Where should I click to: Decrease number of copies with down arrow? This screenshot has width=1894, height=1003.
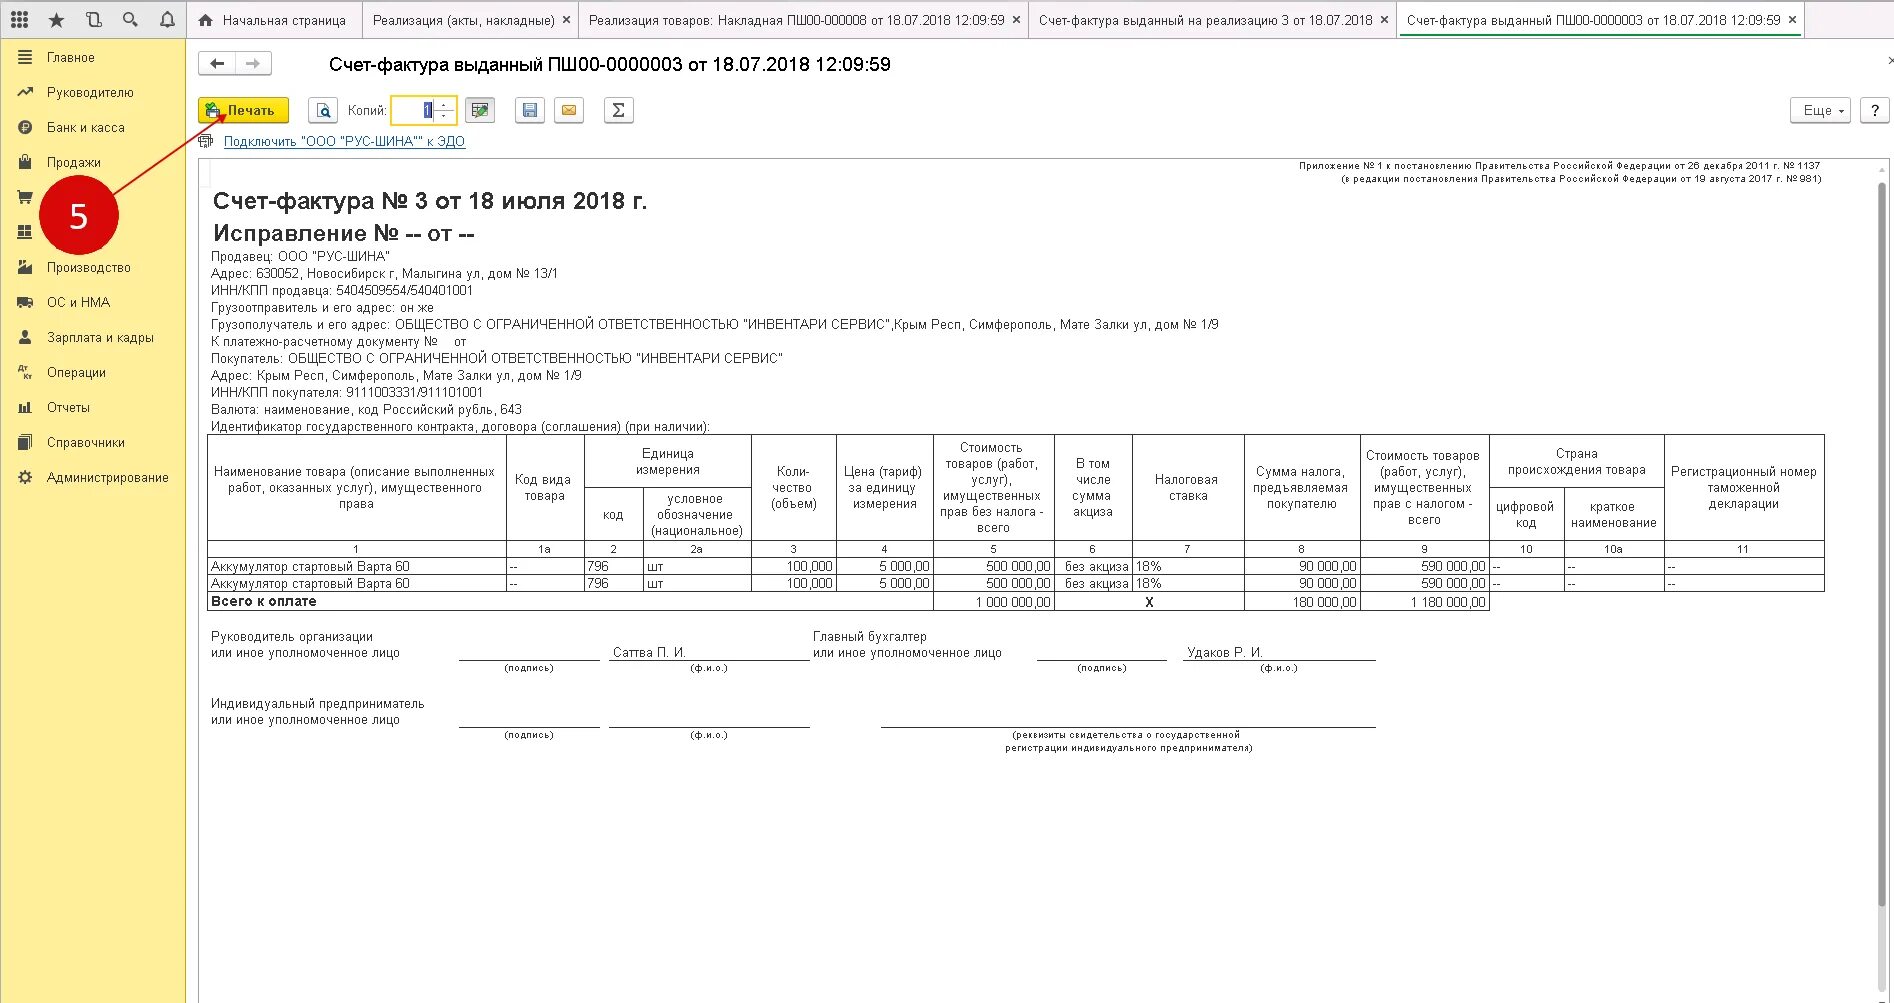tap(445, 116)
